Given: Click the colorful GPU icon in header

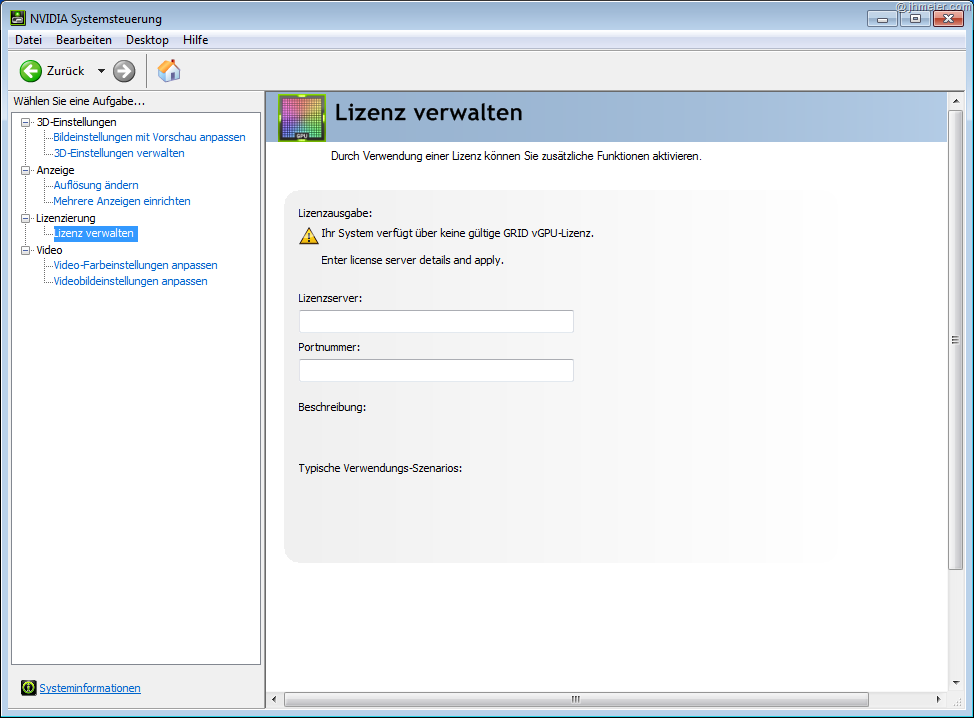Looking at the screenshot, I should 301,118.
